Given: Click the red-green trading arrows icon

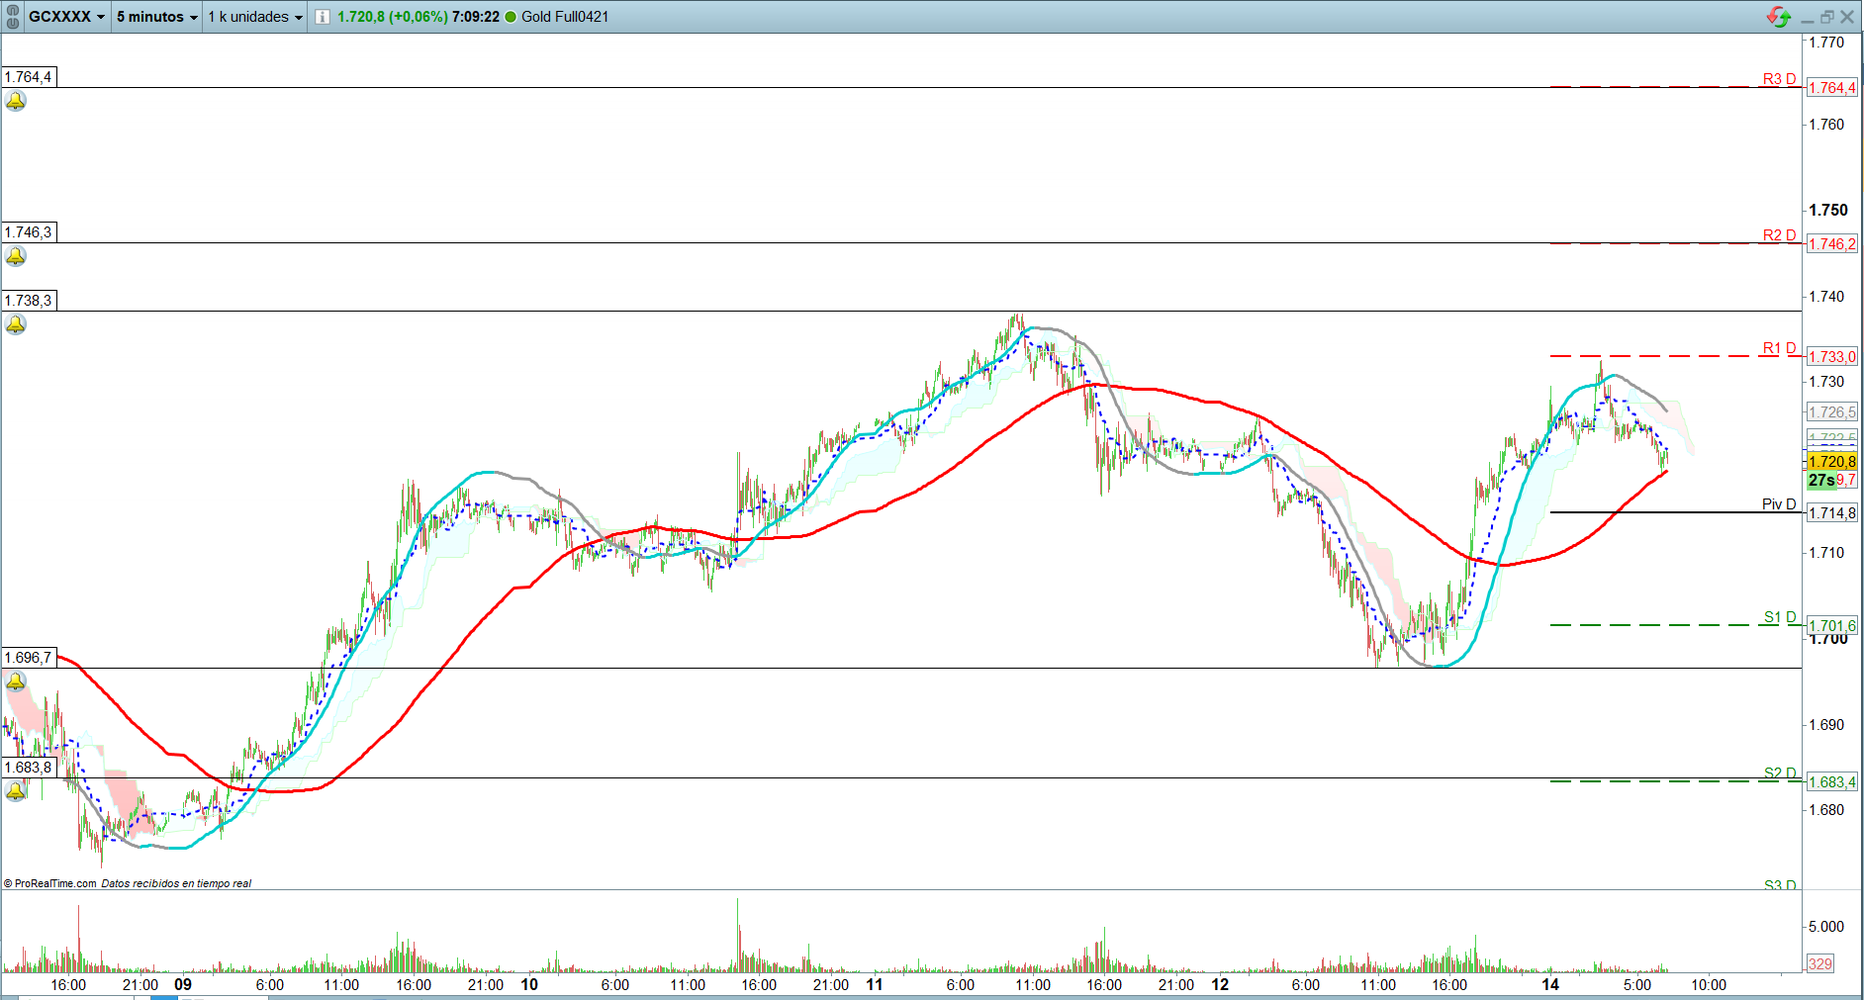Looking at the screenshot, I should click(x=1778, y=16).
